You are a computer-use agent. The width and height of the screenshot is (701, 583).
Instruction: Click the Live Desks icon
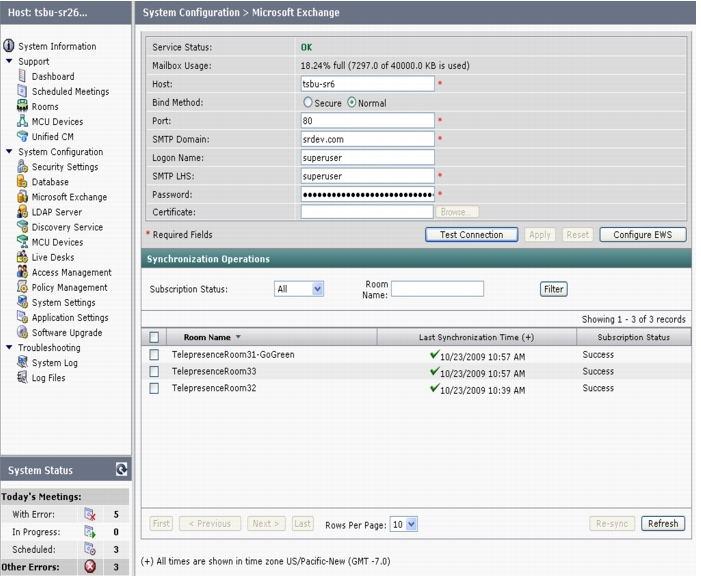pos(22,257)
